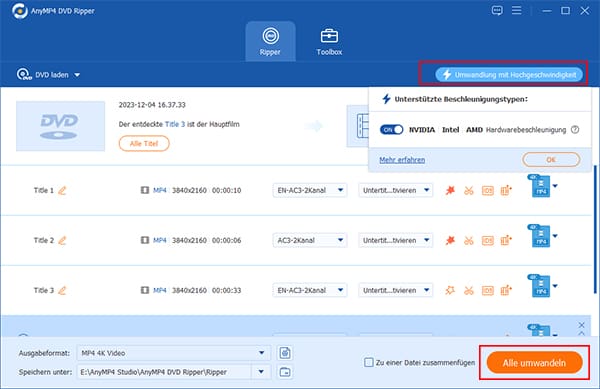
Task: Click the scissors cut icon for Title 1
Action: (x=469, y=190)
